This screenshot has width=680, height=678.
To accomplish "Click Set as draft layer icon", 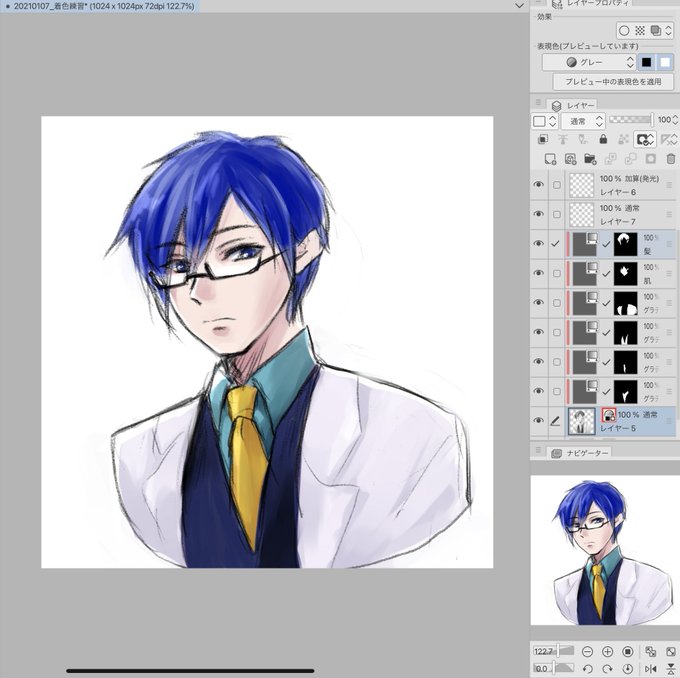I will tap(583, 139).
